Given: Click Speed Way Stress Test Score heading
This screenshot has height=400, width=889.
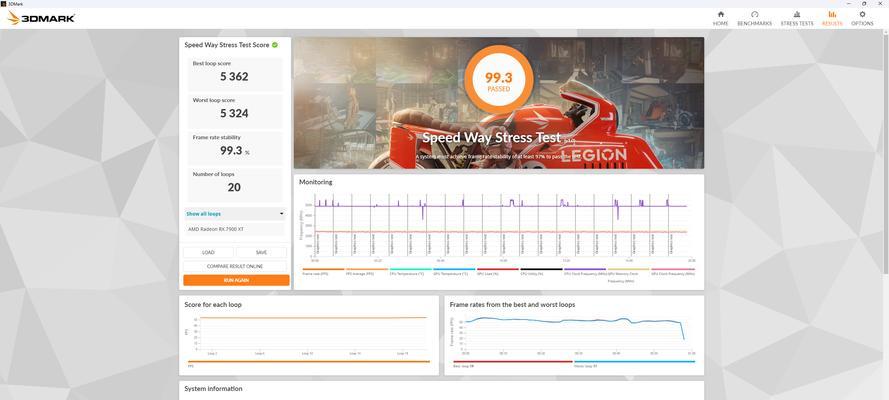Looking at the screenshot, I should coord(227,45).
